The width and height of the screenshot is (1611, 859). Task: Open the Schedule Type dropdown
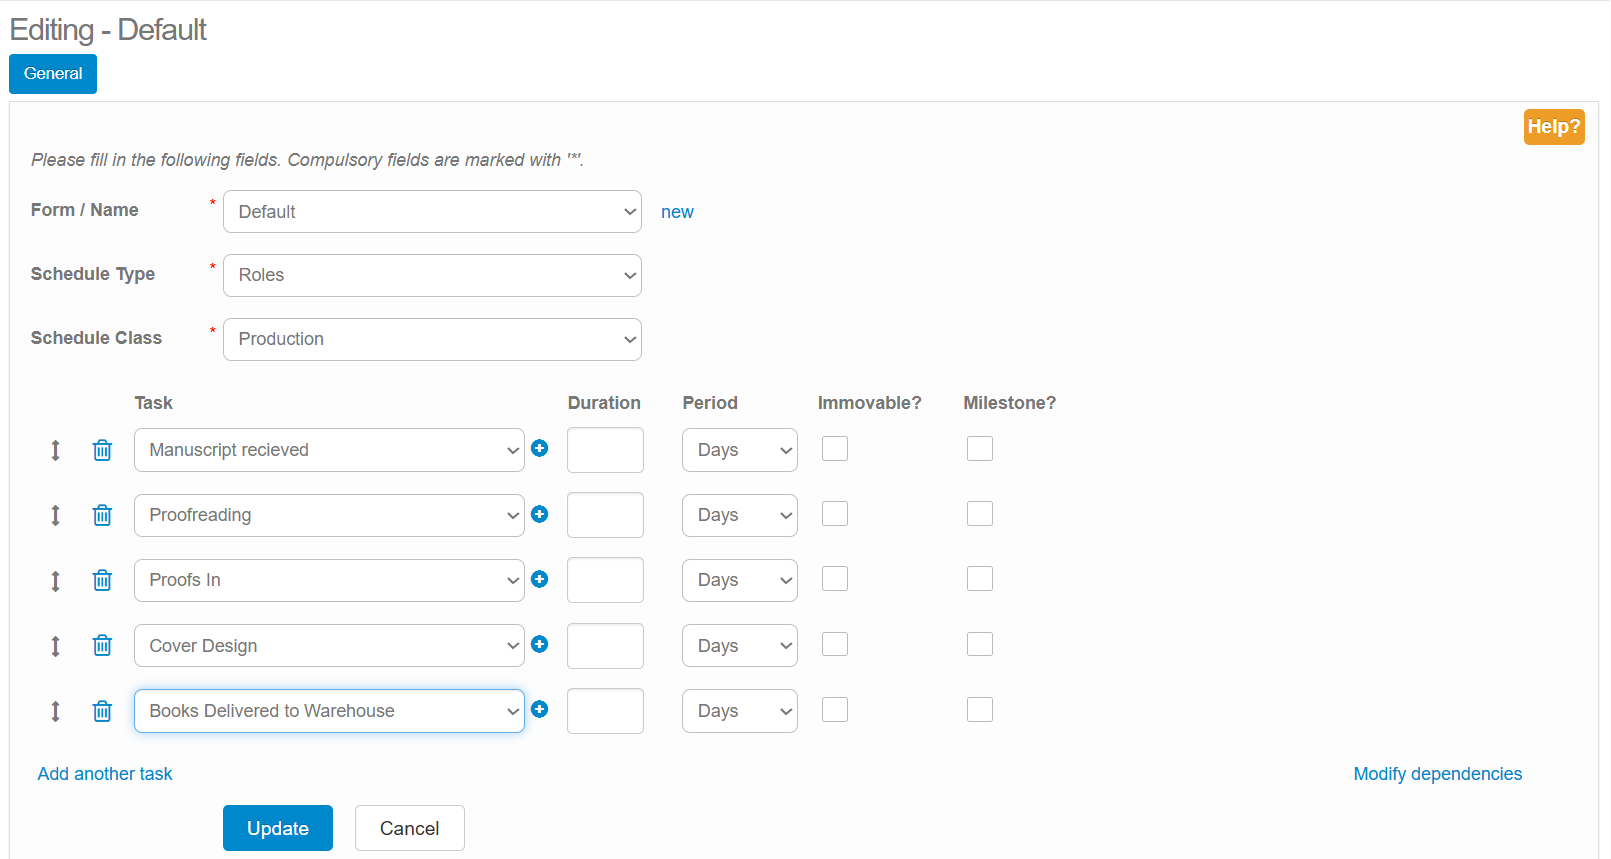pyautogui.click(x=432, y=275)
